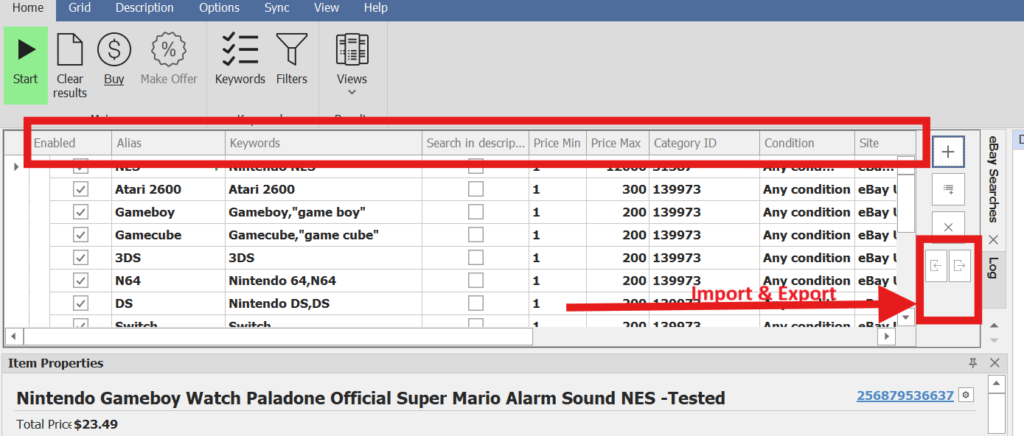Toggle Enabled checkbox for Atari 2600

[x=81, y=190]
